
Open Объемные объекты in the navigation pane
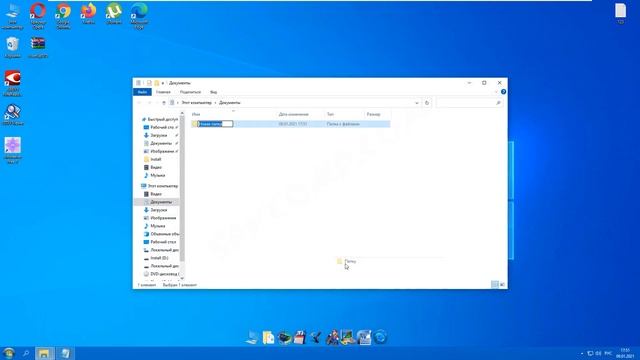point(161,234)
